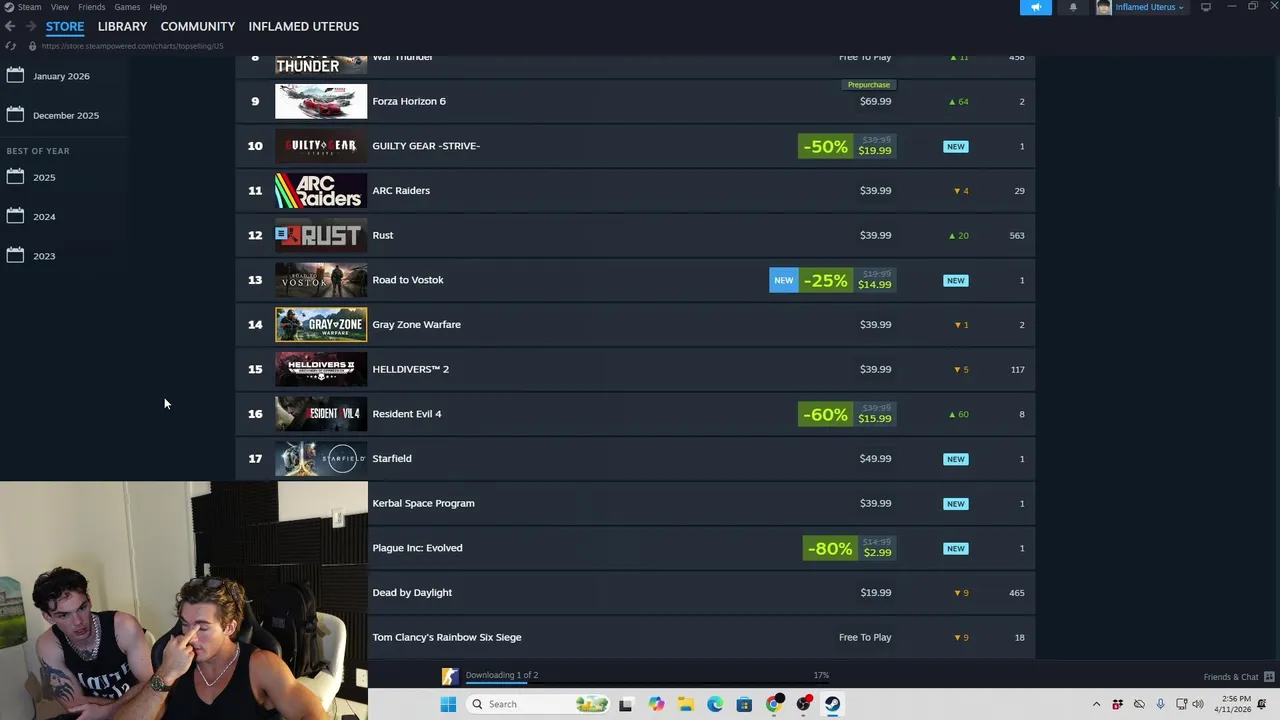Screen dimensions: 1280x720
Task: Click the download game icon in Steam footer
Action: [450, 677]
